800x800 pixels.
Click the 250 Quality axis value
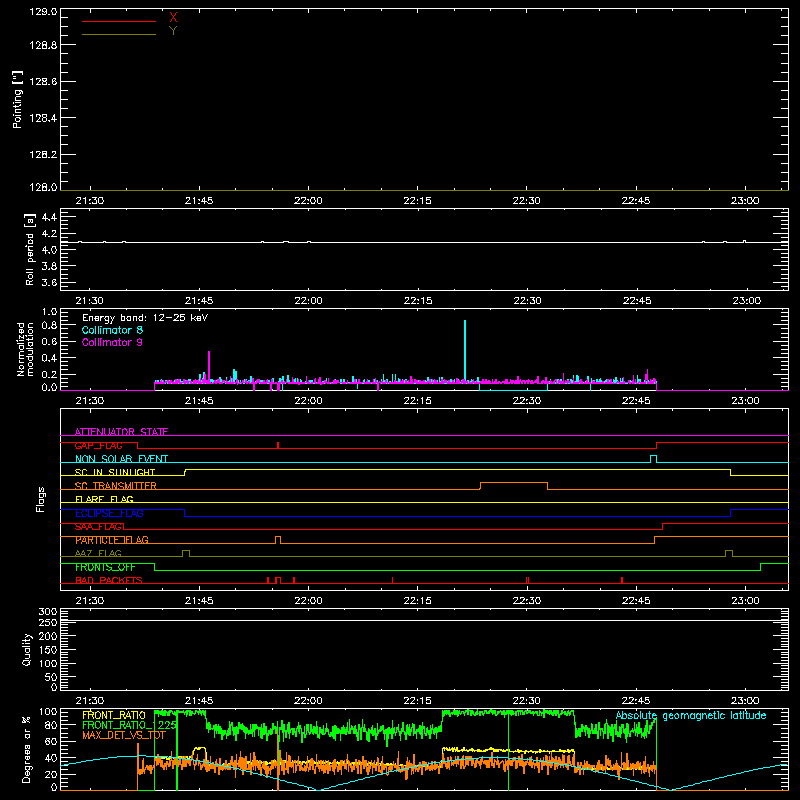(x=48, y=622)
